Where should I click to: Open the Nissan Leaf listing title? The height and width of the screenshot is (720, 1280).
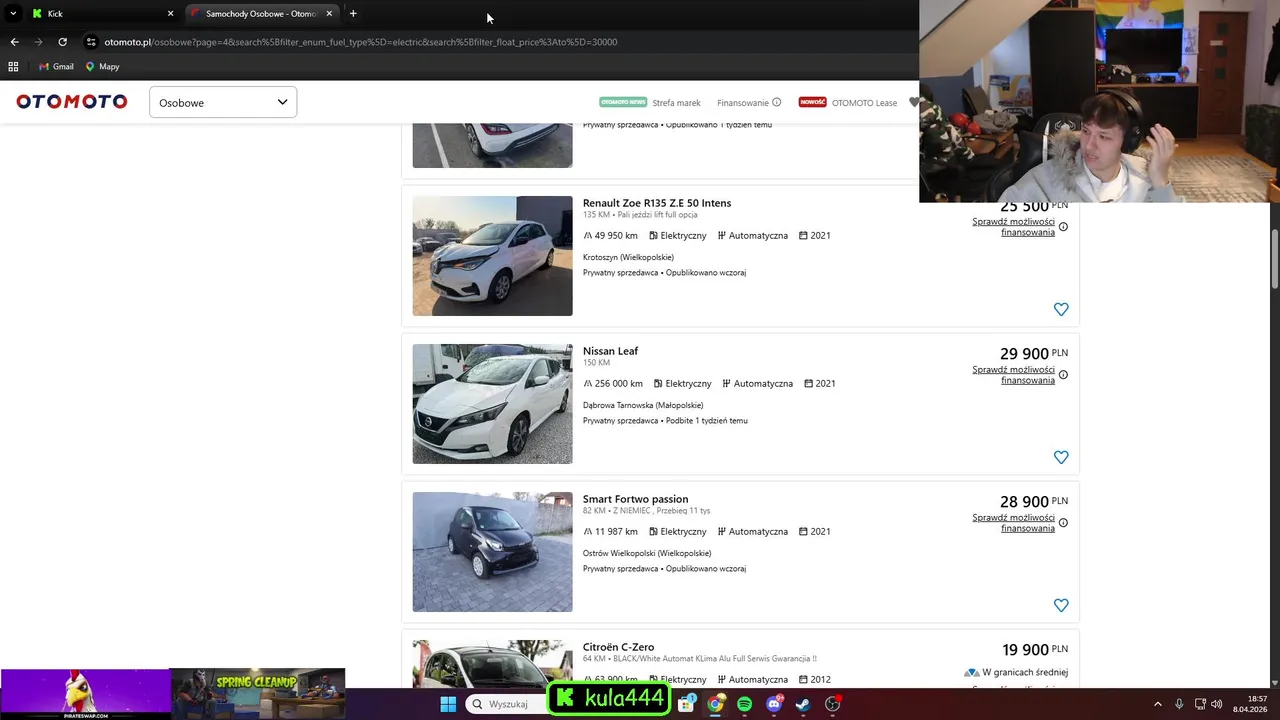click(610, 351)
